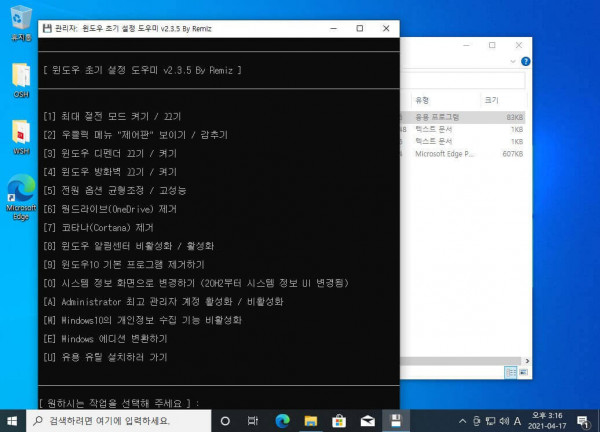Click menu line [A] Administrator 계정

tap(163, 302)
